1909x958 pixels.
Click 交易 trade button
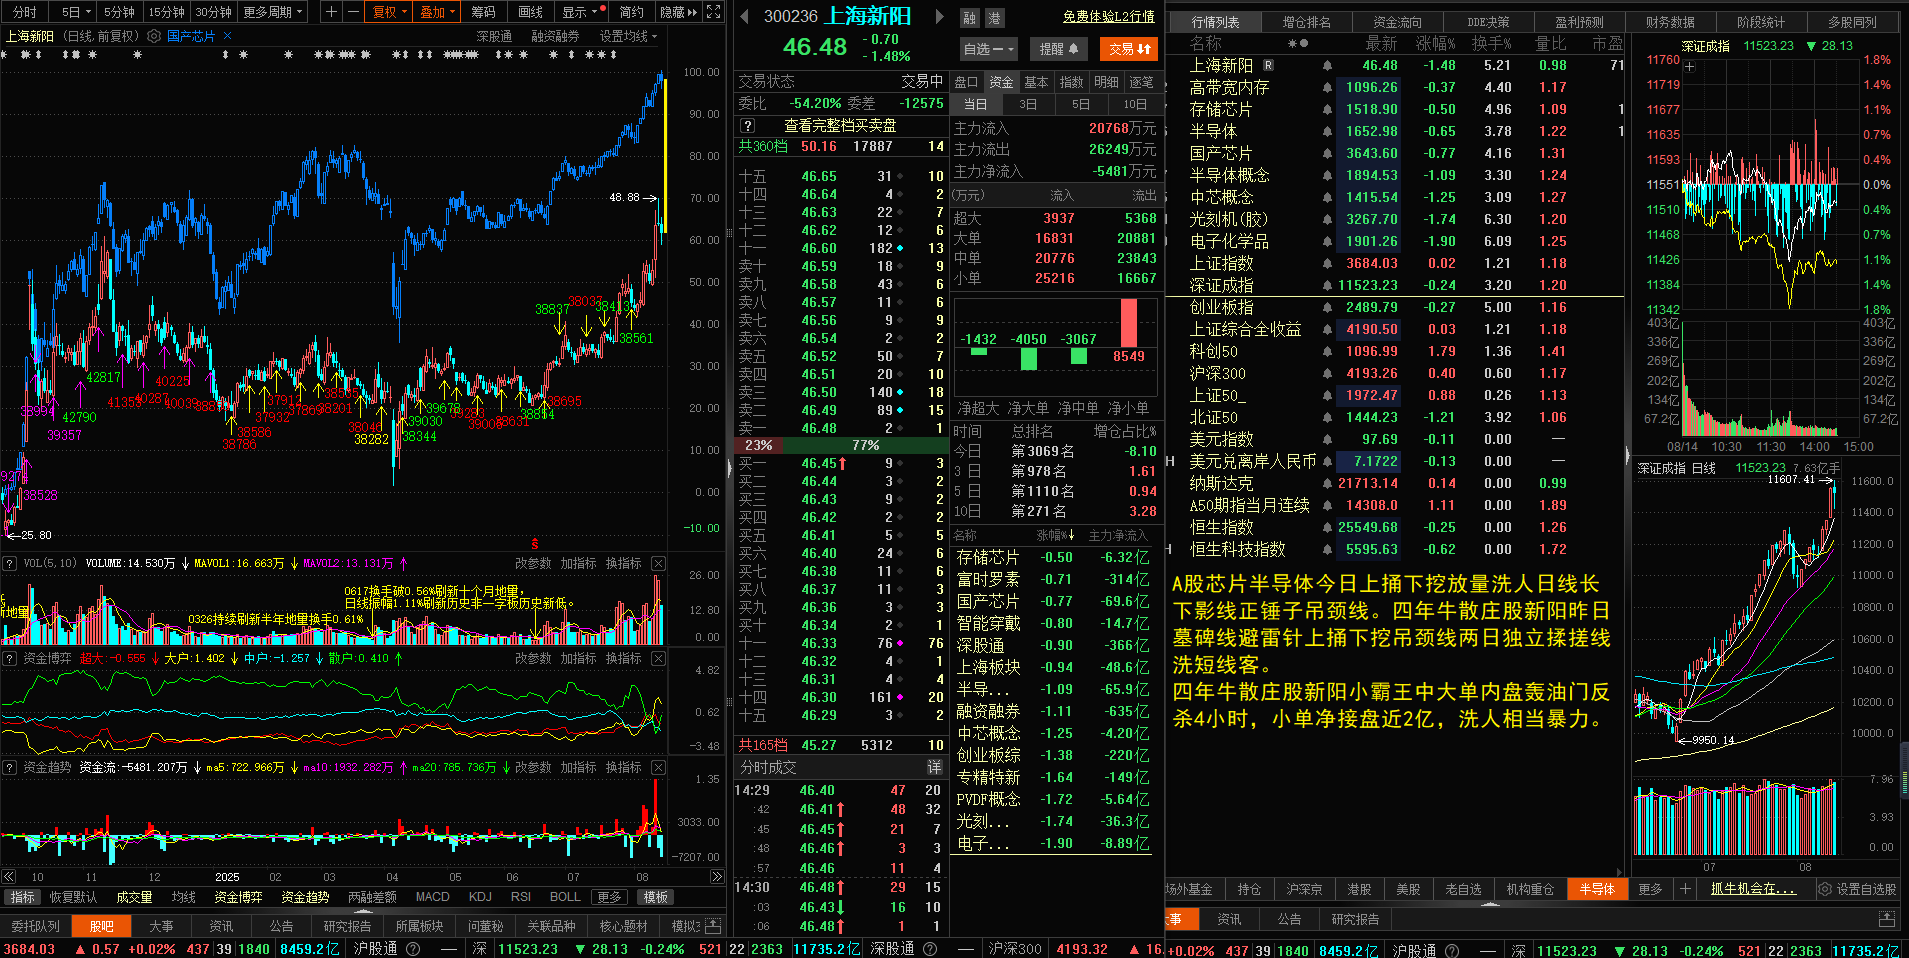pyautogui.click(x=1130, y=48)
